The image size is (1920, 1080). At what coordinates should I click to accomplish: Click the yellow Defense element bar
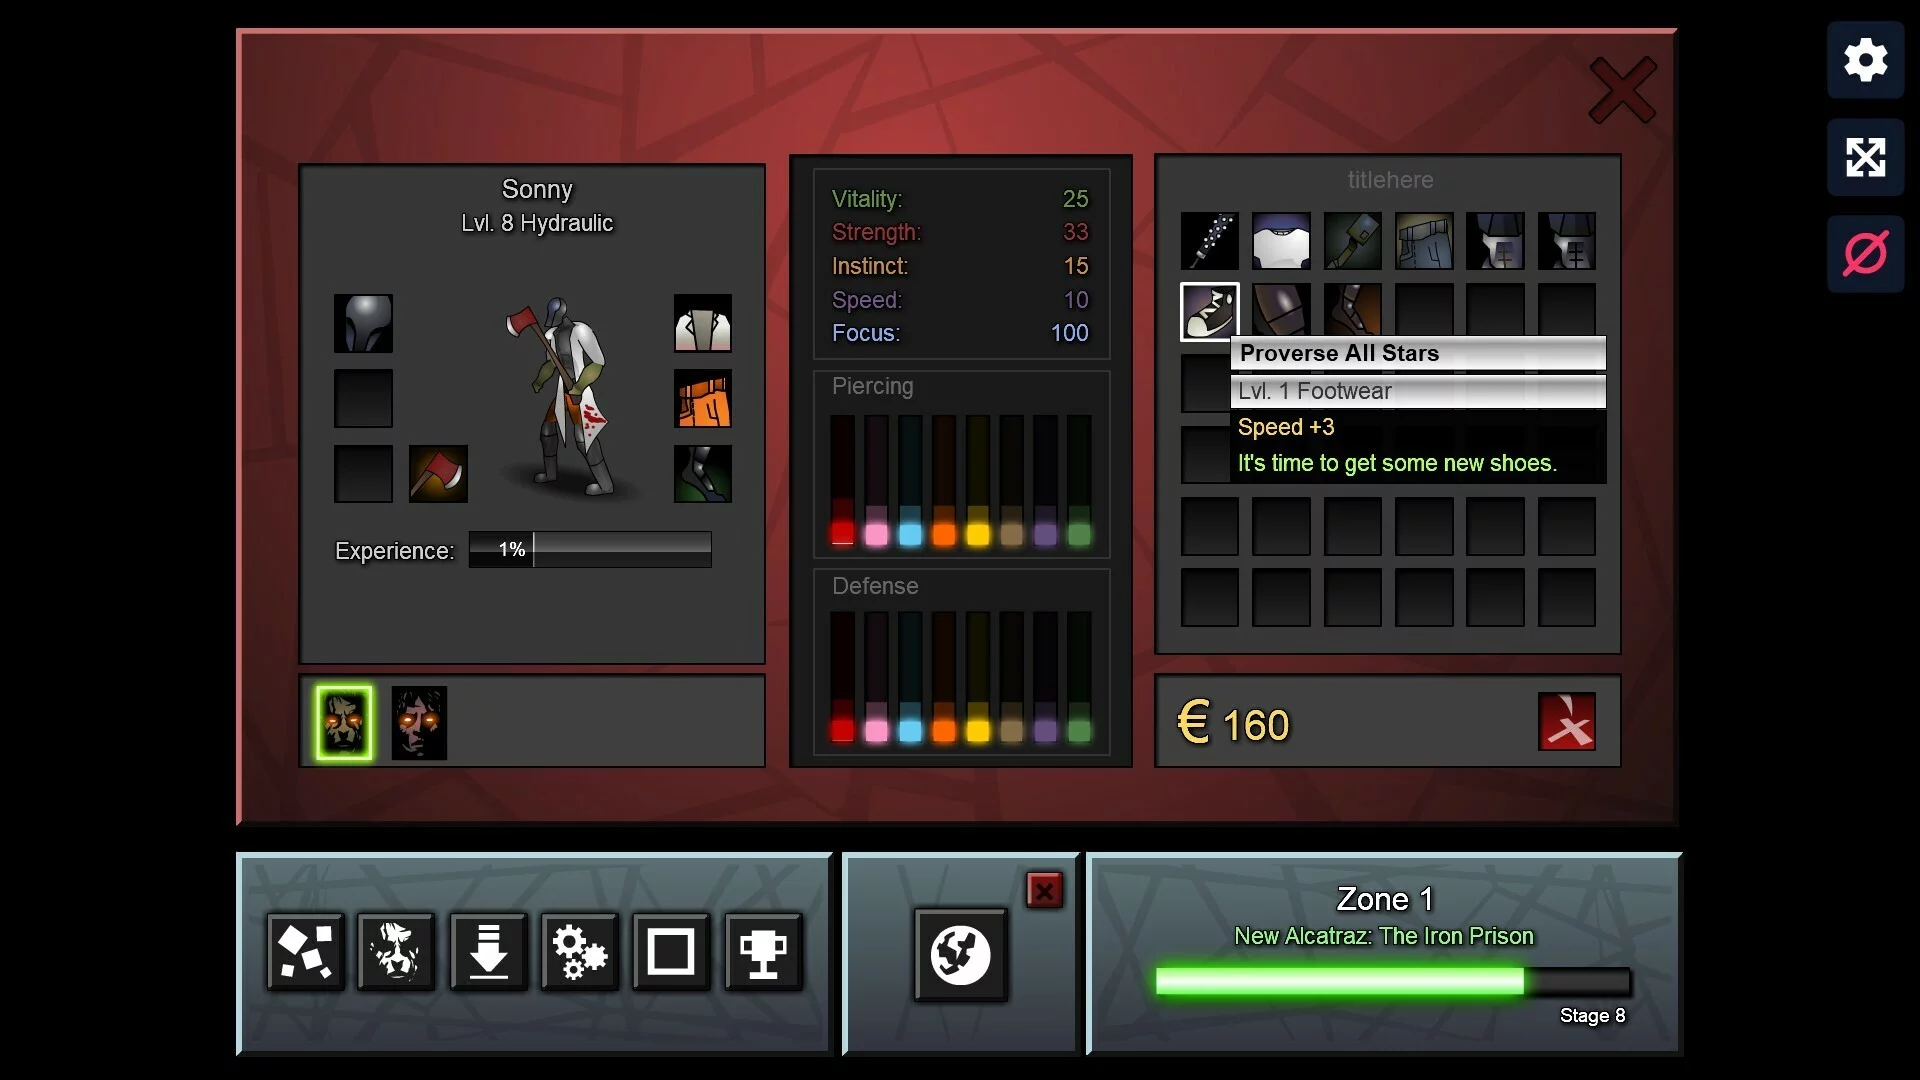click(978, 677)
